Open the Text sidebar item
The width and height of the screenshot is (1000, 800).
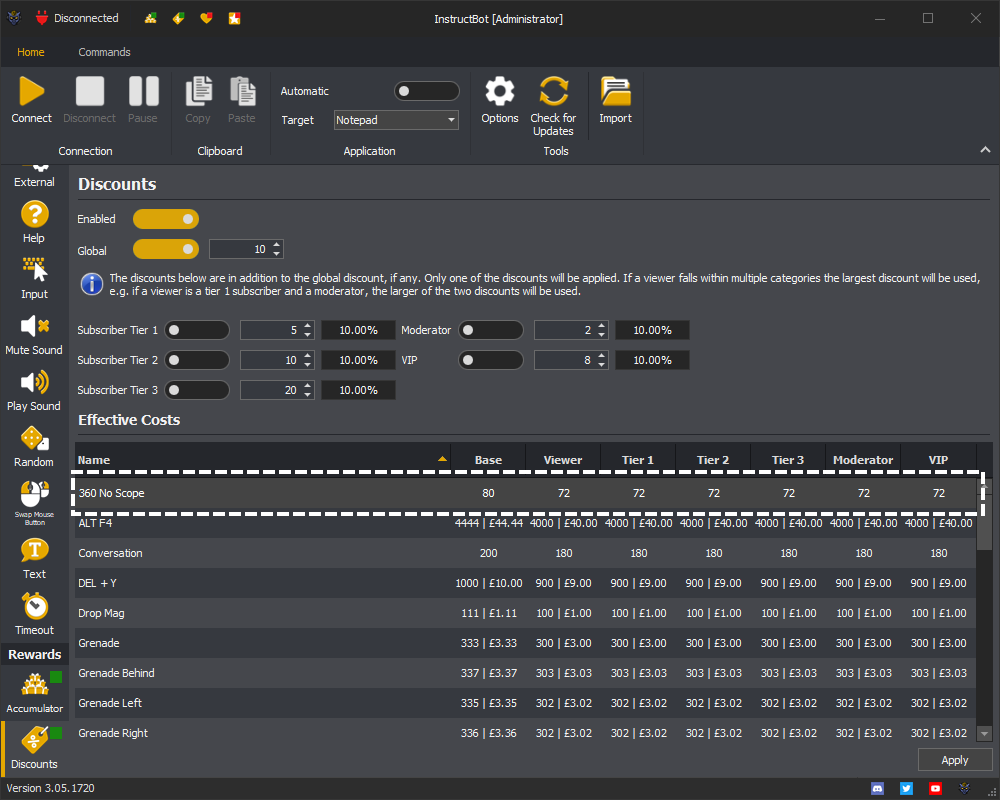(34, 559)
